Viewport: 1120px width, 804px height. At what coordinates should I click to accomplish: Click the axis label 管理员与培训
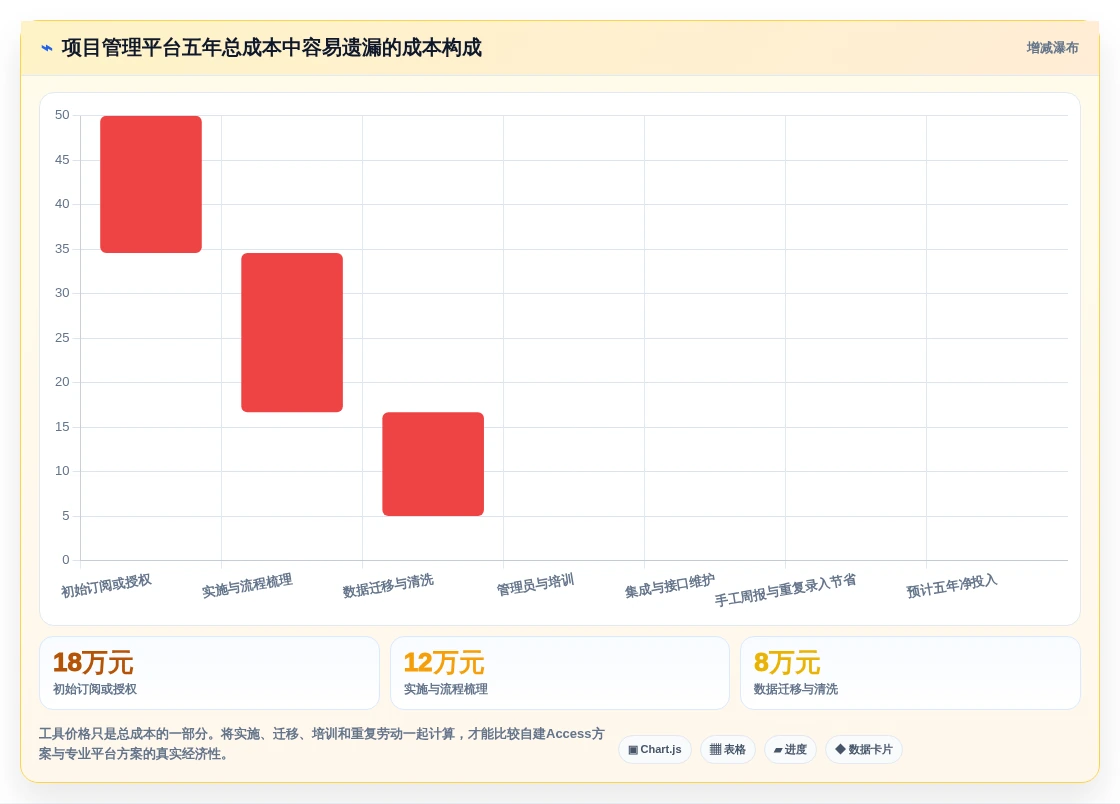535,585
